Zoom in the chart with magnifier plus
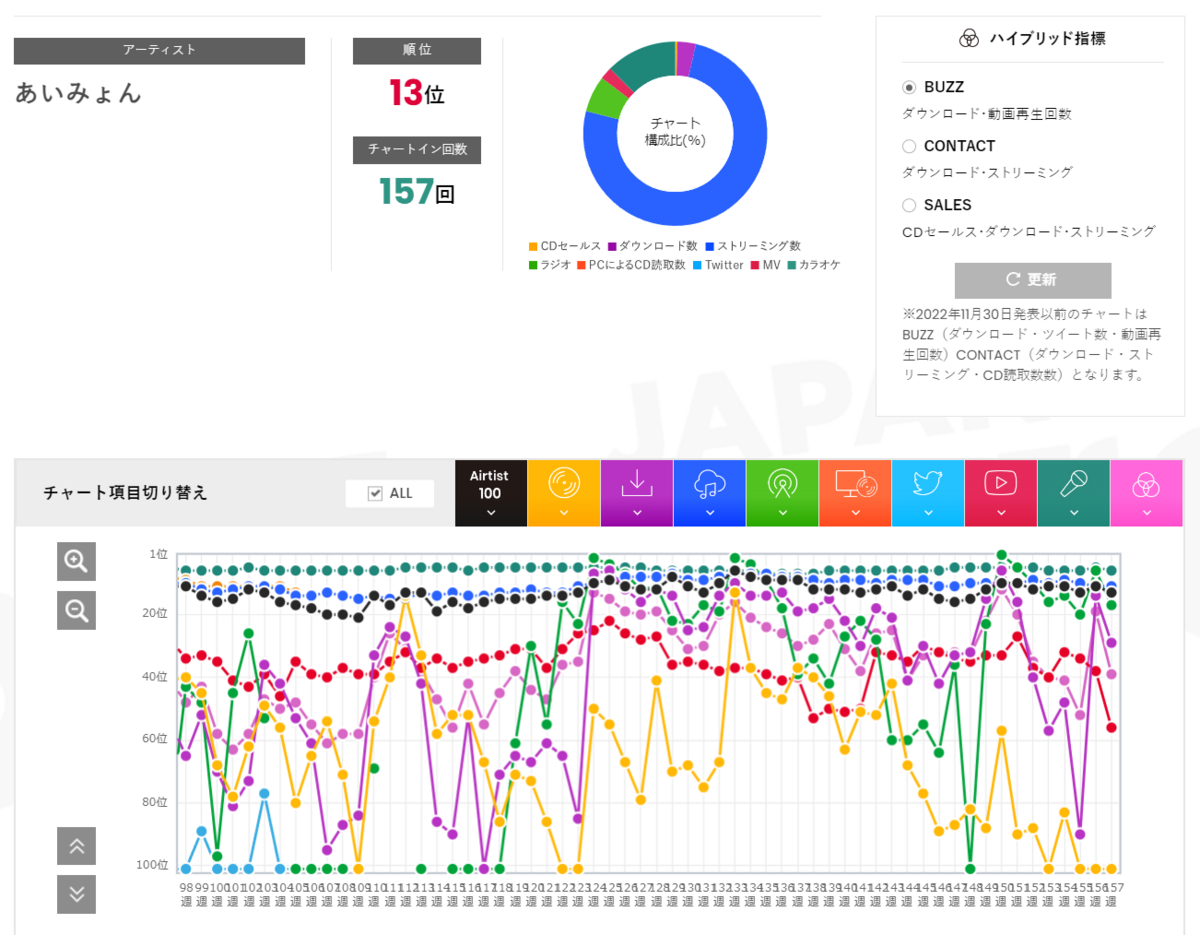The height and width of the screenshot is (935, 1200). (76, 561)
